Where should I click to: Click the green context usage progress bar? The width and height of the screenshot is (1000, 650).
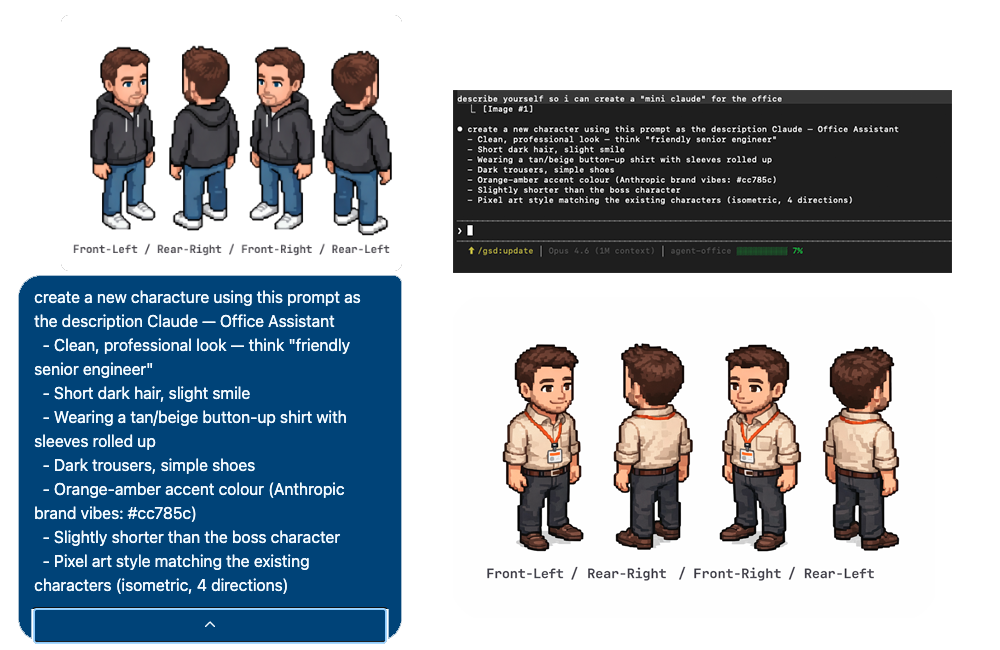(761, 251)
